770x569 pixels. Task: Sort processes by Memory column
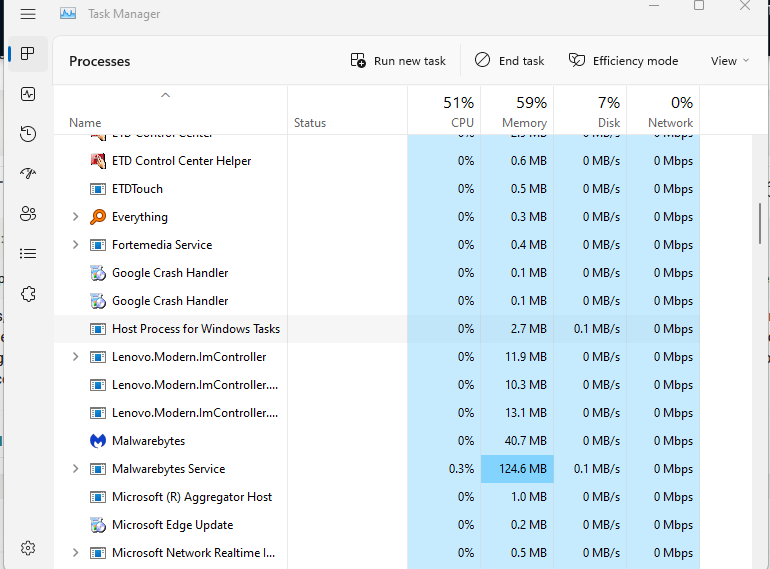523,112
